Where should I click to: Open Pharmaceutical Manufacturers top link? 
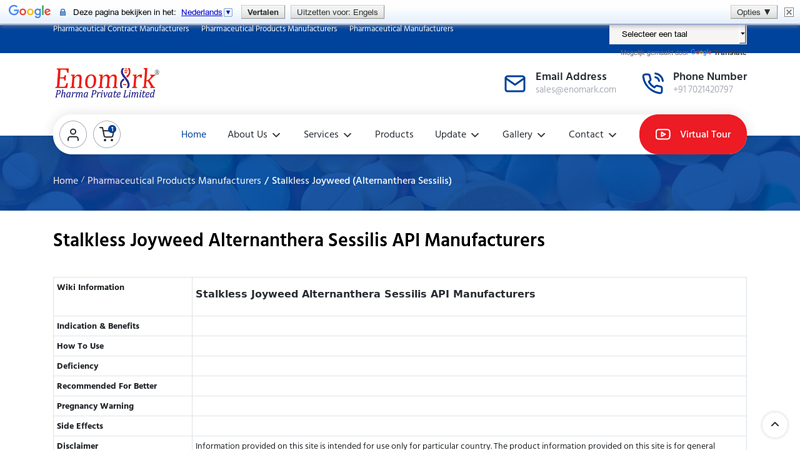[401, 29]
